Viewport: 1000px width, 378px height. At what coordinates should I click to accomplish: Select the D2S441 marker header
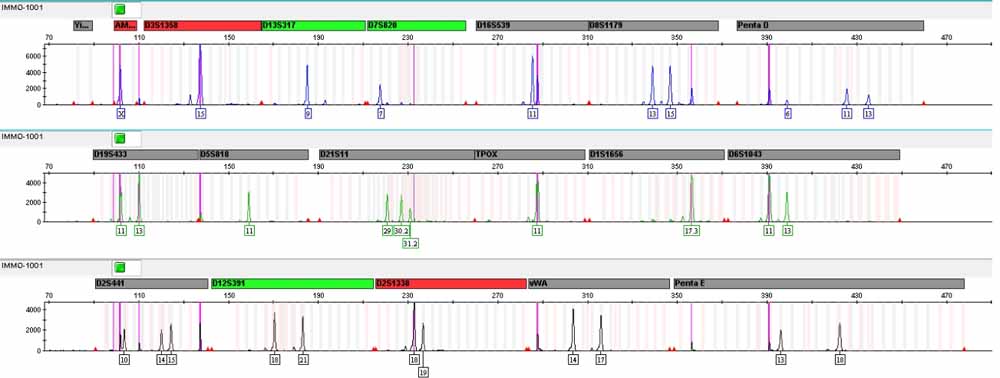click(x=151, y=283)
